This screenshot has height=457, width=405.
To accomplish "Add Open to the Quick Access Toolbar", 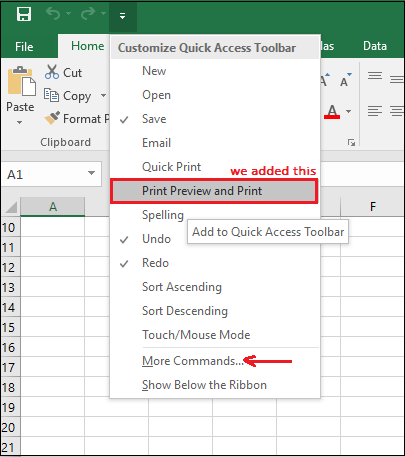I will [215, 95].
